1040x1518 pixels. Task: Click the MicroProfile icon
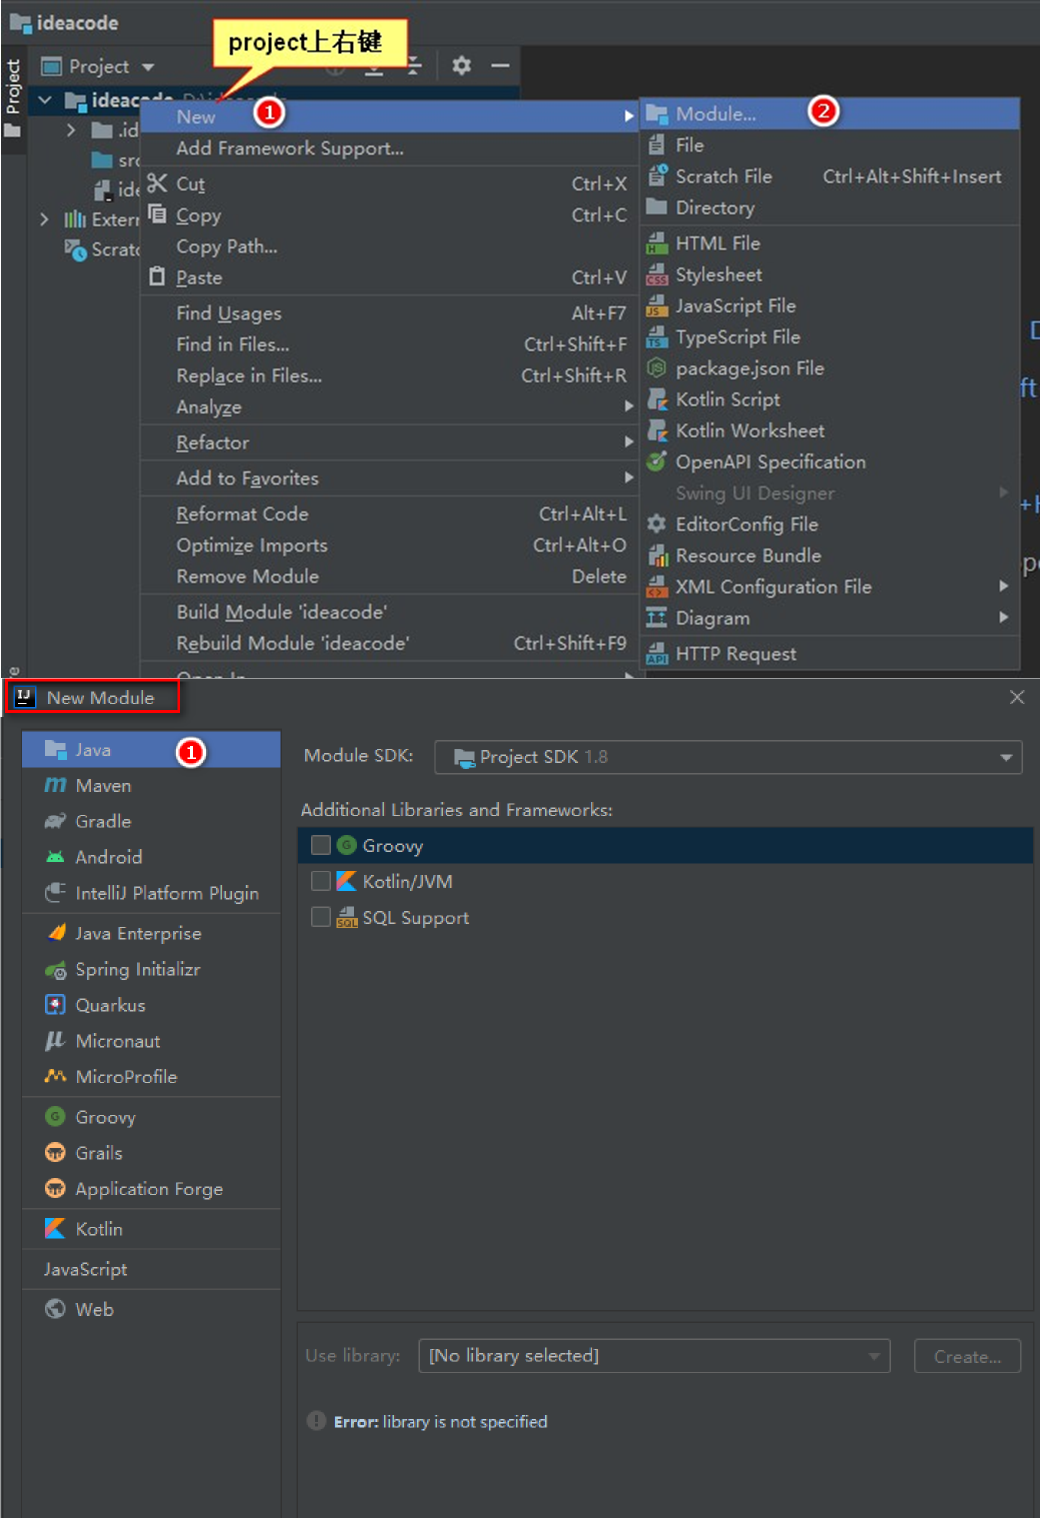[55, 1076]
